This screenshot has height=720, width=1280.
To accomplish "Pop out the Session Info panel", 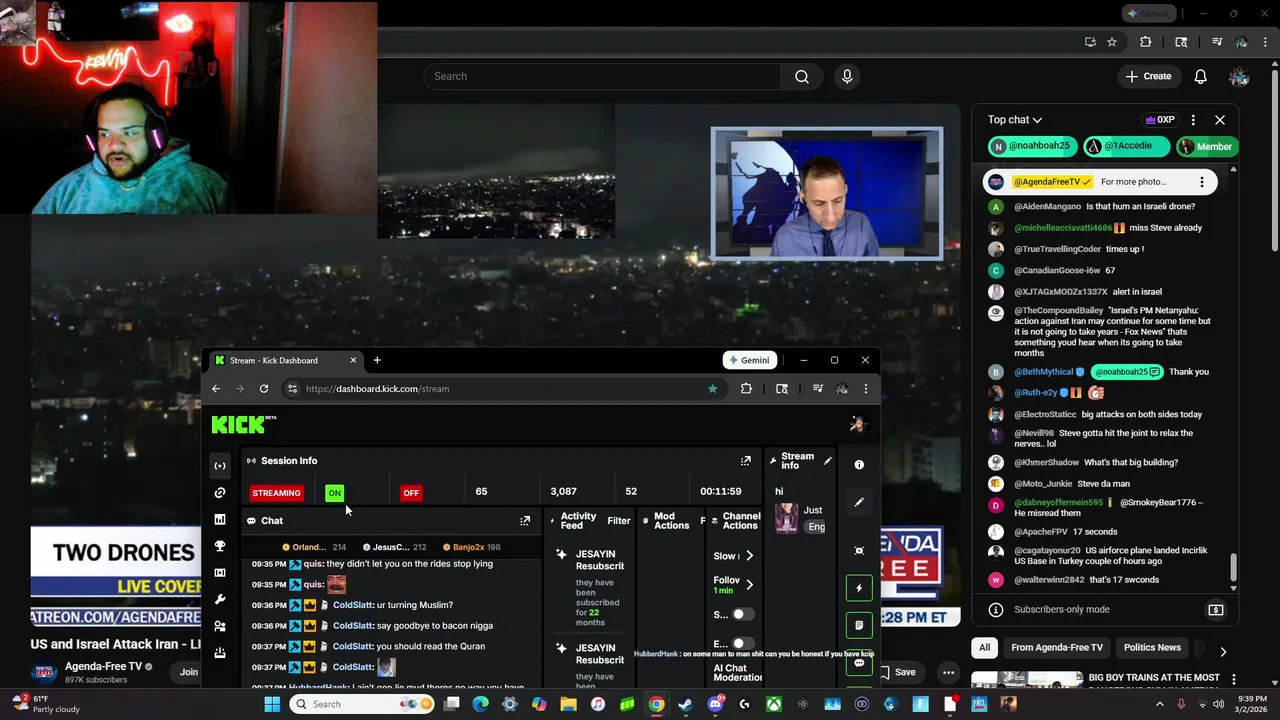I will (x=745, y=461).
